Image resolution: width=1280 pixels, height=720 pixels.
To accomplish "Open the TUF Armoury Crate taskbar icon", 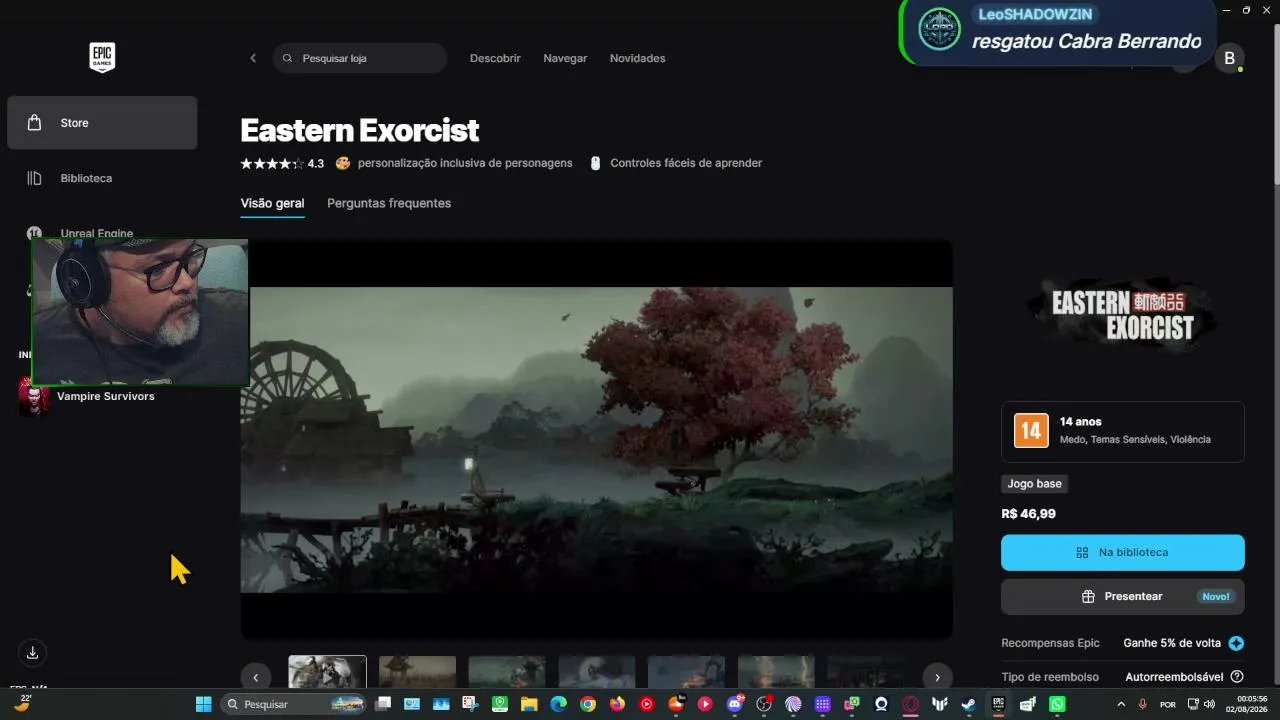I will click(x=939, y=704).
